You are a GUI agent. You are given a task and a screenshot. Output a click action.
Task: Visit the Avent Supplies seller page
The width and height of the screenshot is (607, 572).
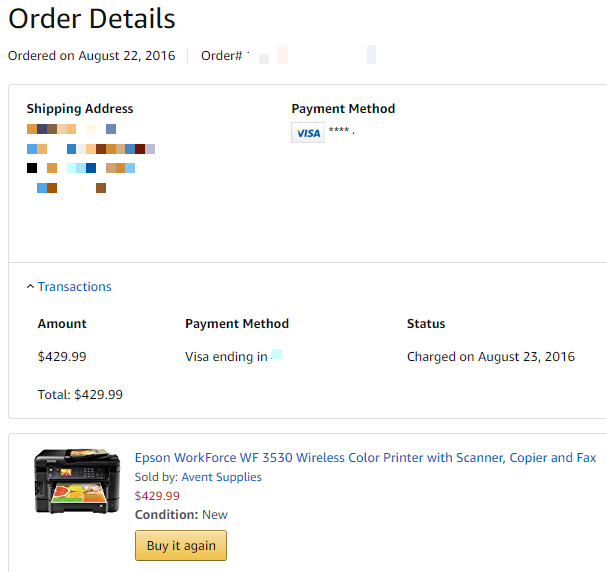coord(221,477)
